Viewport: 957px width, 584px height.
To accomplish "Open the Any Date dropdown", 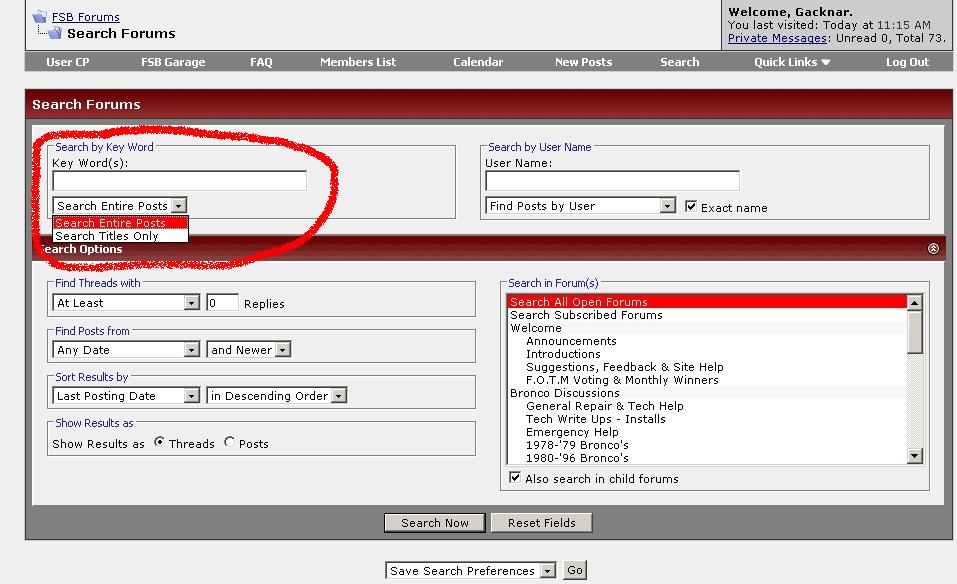I will tap(126, 349).
